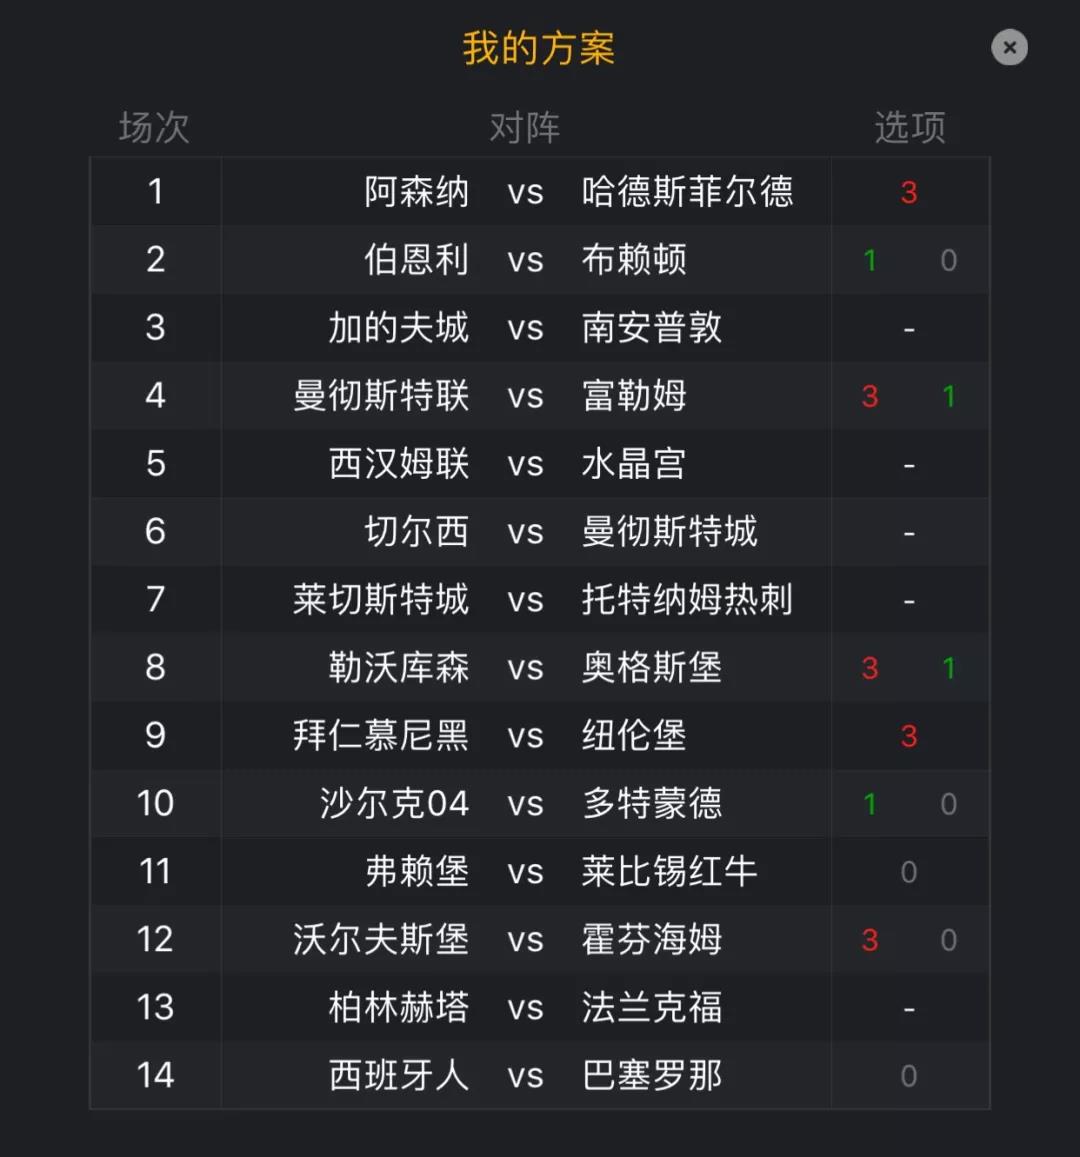
Task: Select the 莱切斯特城 vs 托特纳姆热刺 row
Action: (539, 599)
